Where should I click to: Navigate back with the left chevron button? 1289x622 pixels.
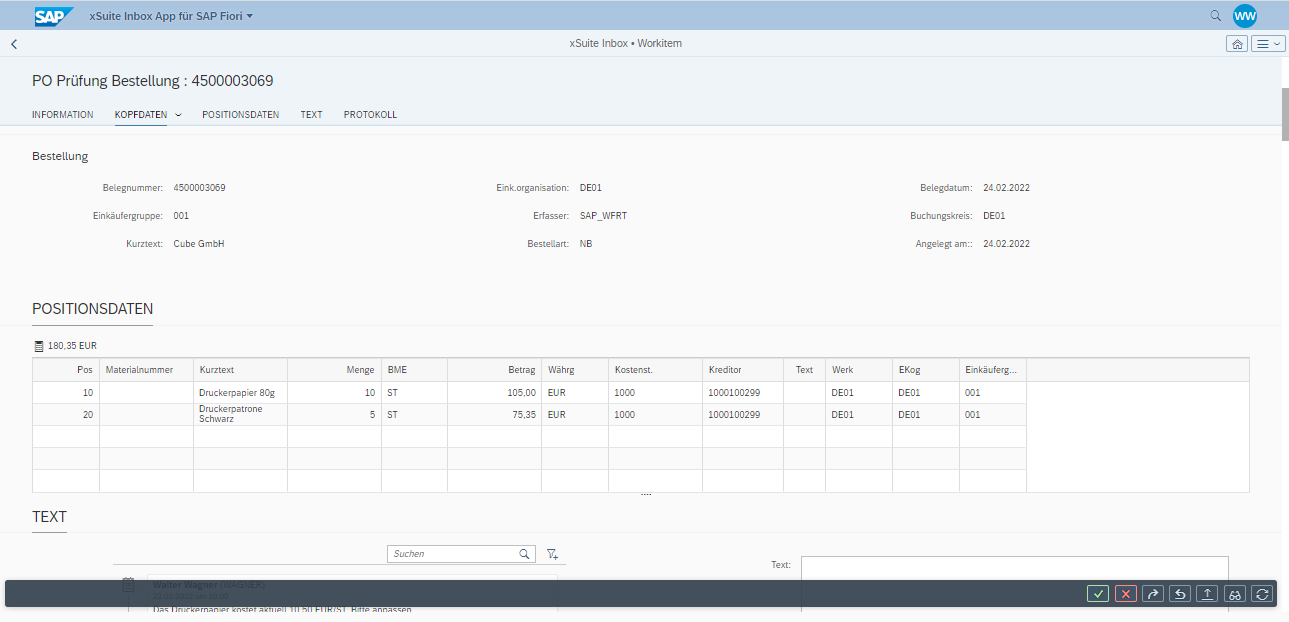pos(13,43)
